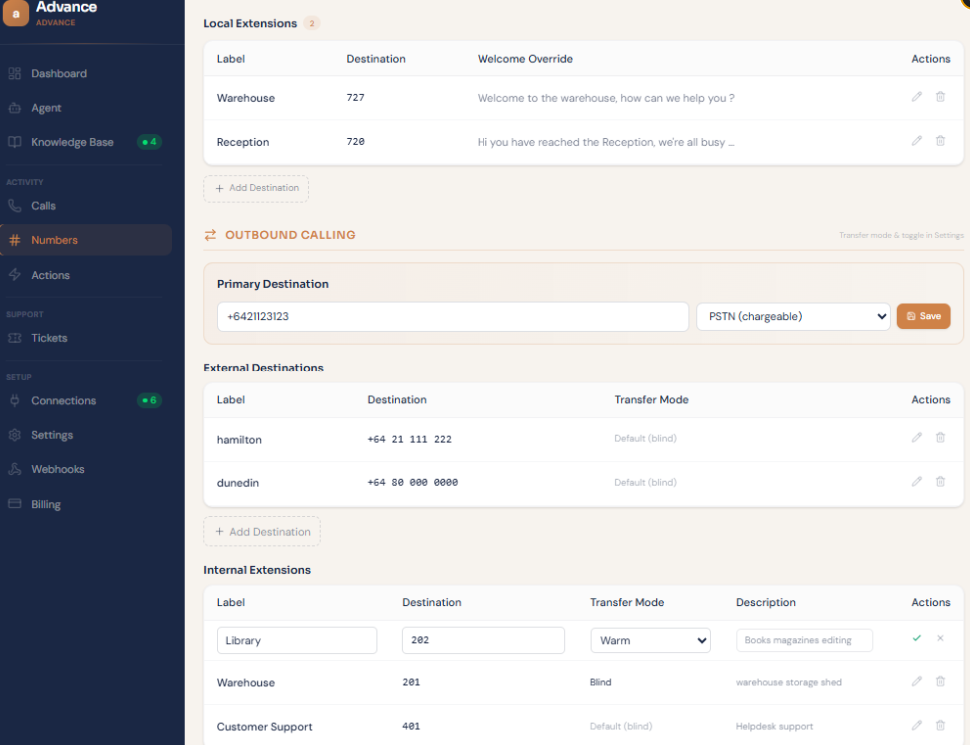
Task: Click the Library label input field
Action: 297,640
